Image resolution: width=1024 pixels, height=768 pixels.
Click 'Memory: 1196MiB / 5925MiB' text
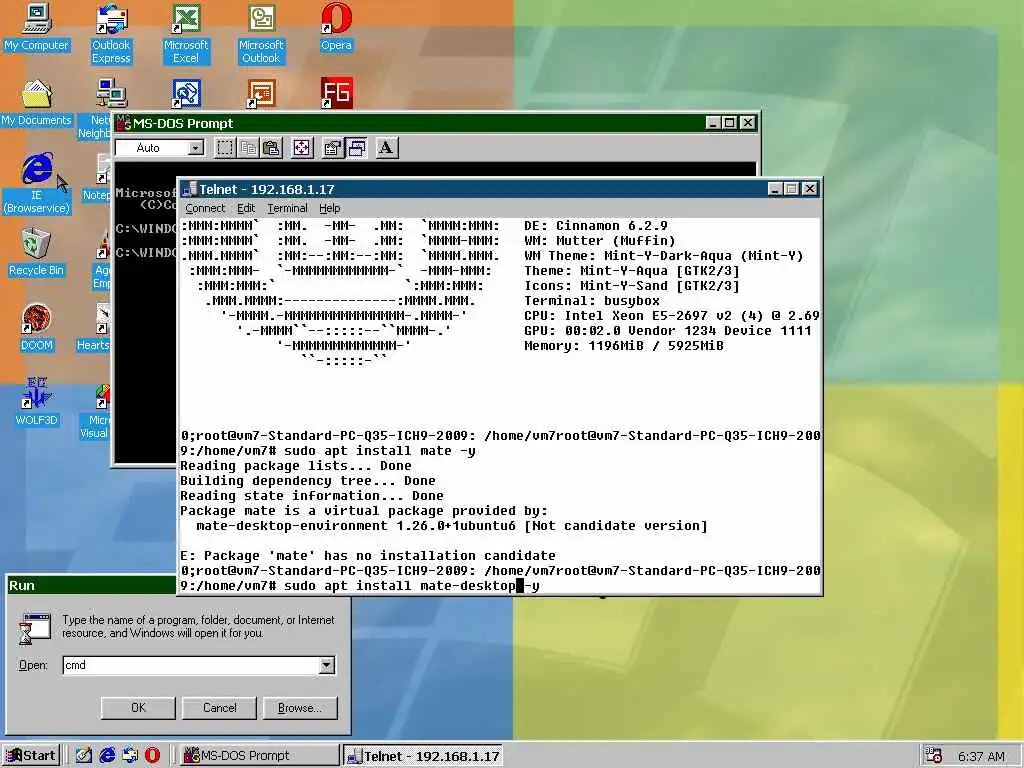click(624, 346)
